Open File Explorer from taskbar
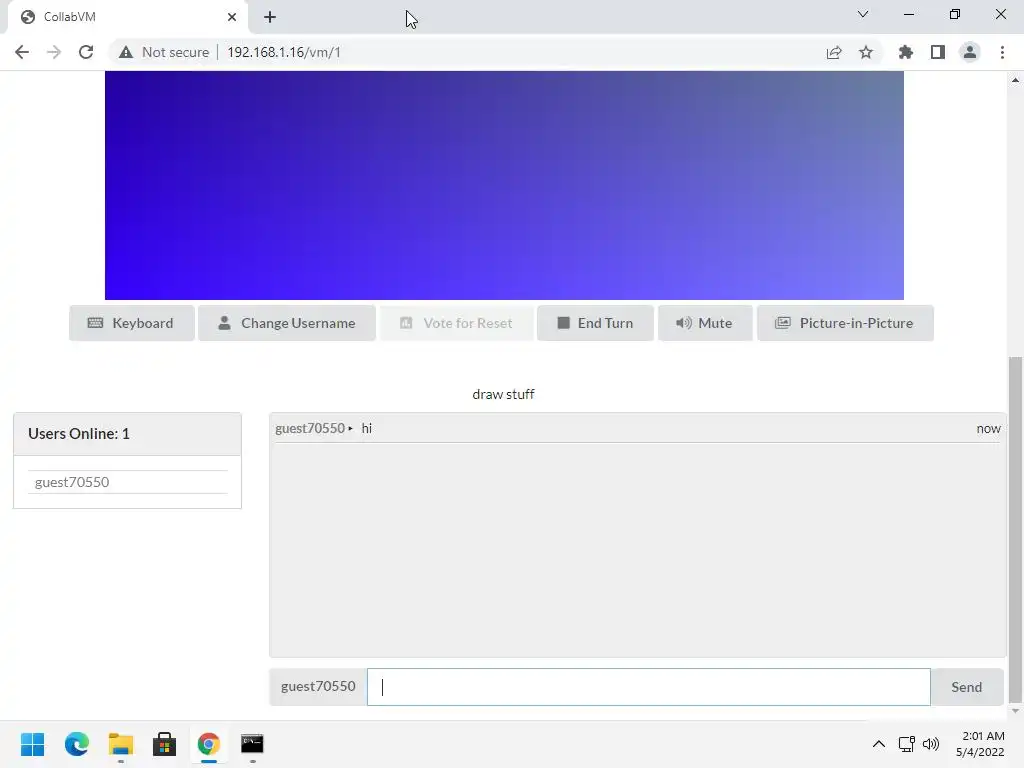1024x768 pixels. click(121, 744)
